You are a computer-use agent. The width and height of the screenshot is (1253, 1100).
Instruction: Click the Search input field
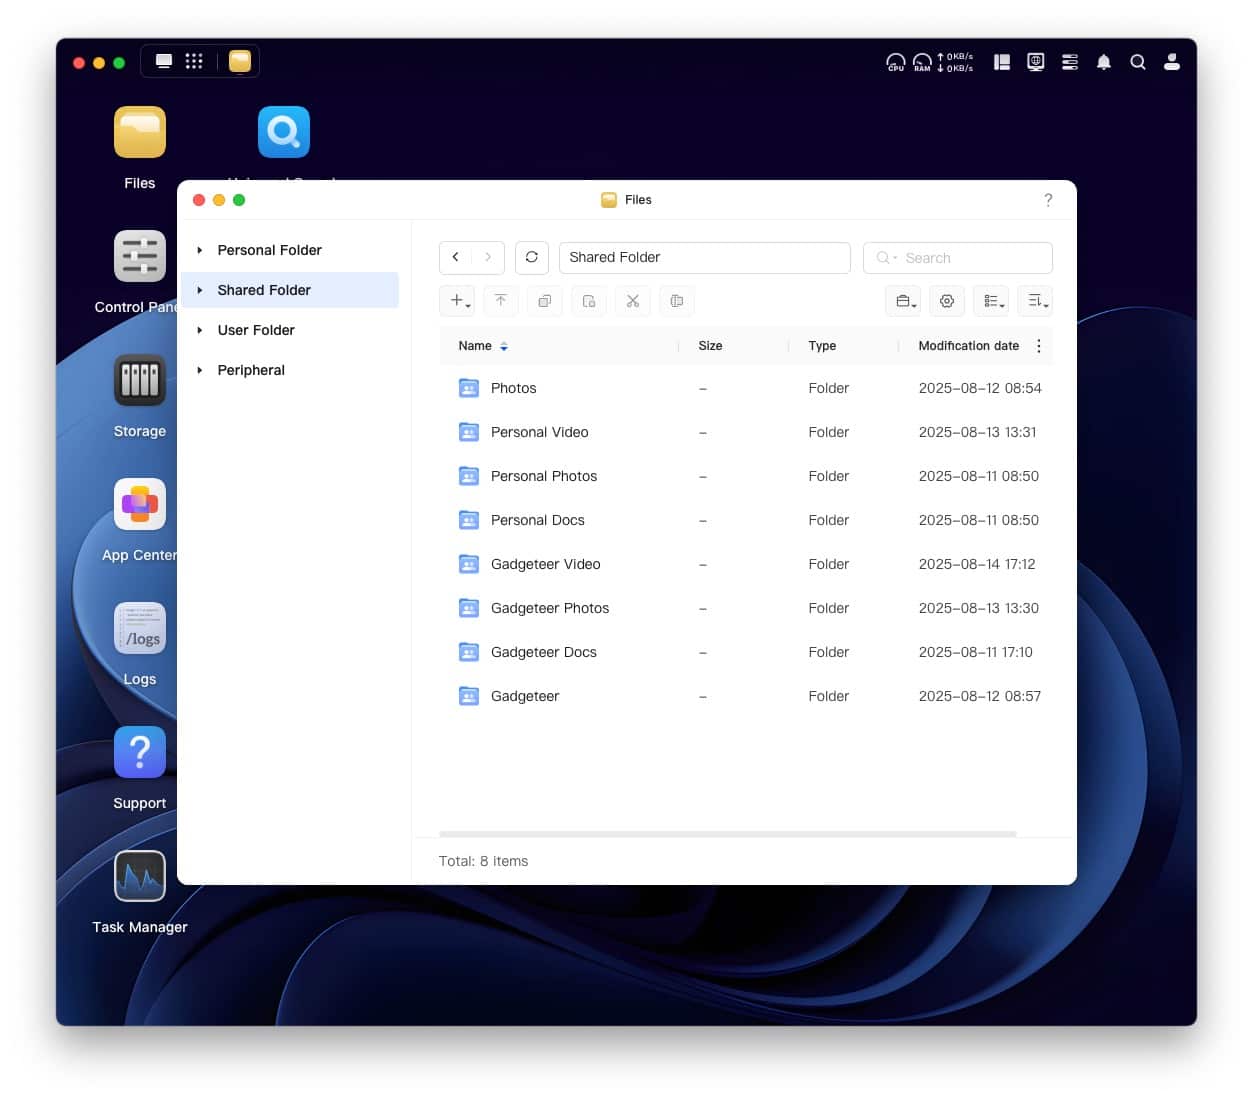(x=958, y=258)
